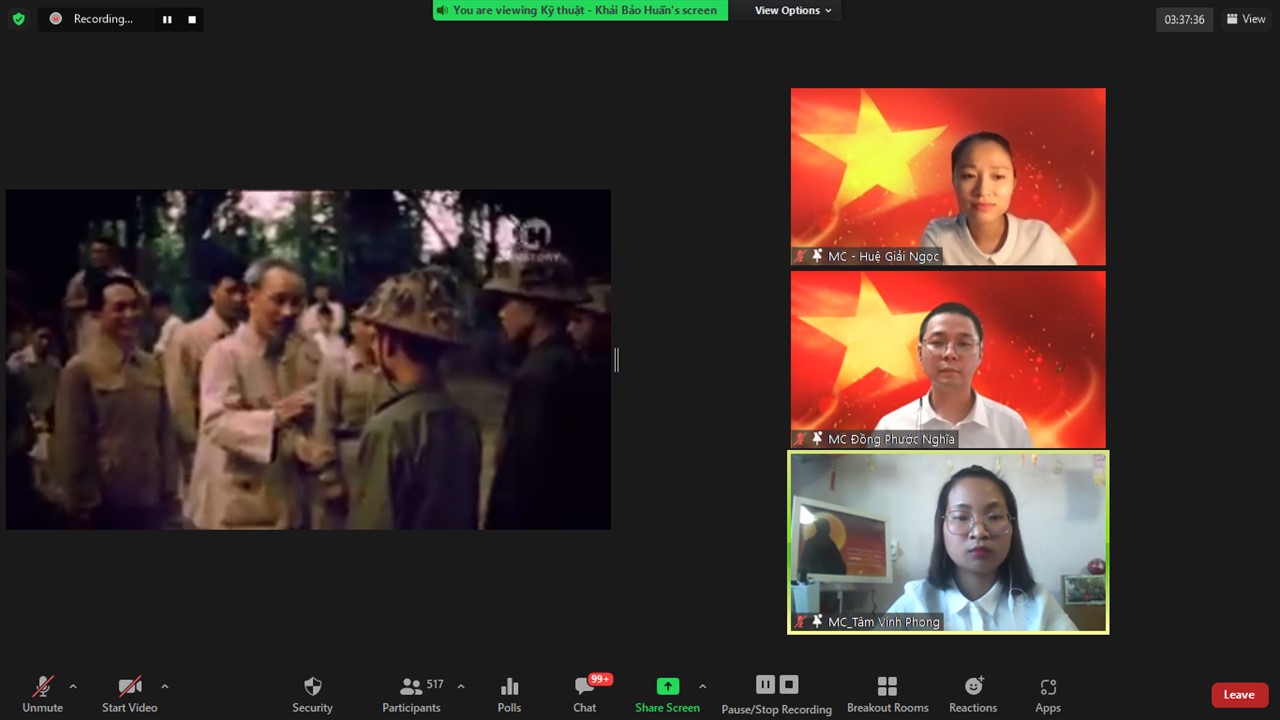Open the Reactions menu
The height and width of the screenshot is (720, 1280).
pyautogui.click(x=973, y=694)
